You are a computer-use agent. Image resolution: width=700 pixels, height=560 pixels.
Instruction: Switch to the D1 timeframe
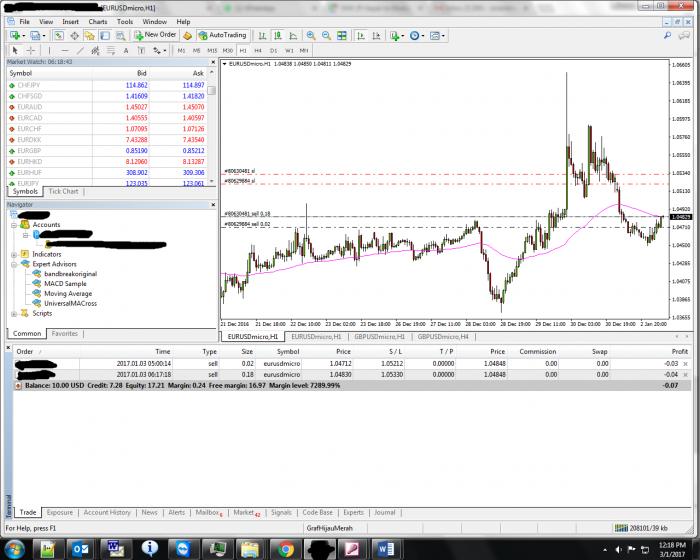pyautogui.click(x=274, y=50)
